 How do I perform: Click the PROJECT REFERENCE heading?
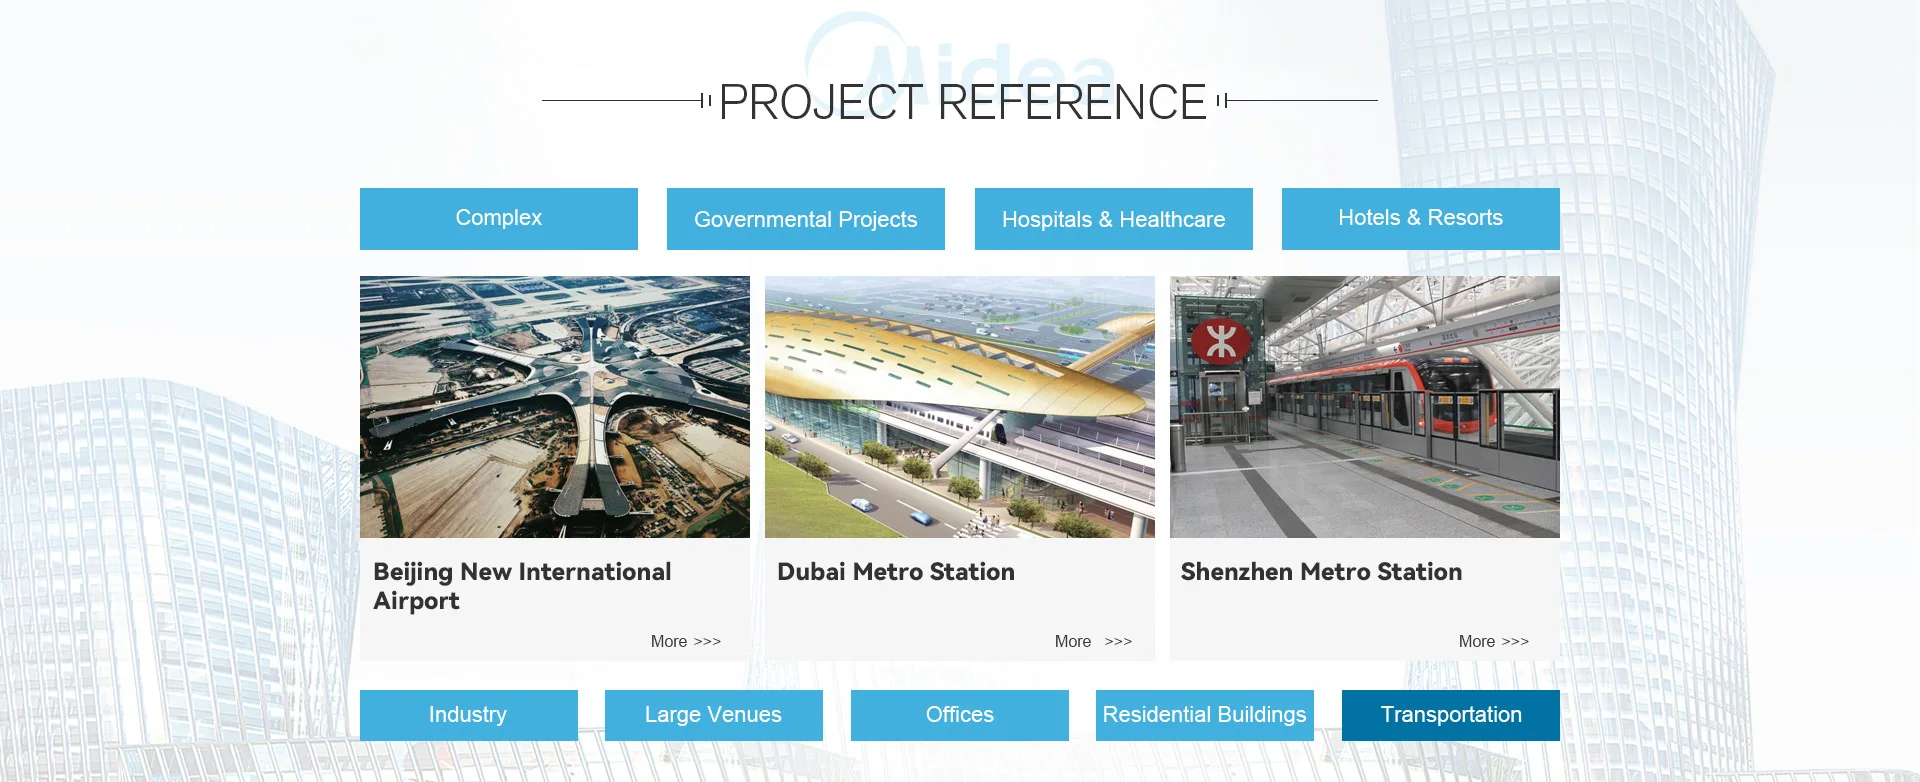click(x=962, y=102)
